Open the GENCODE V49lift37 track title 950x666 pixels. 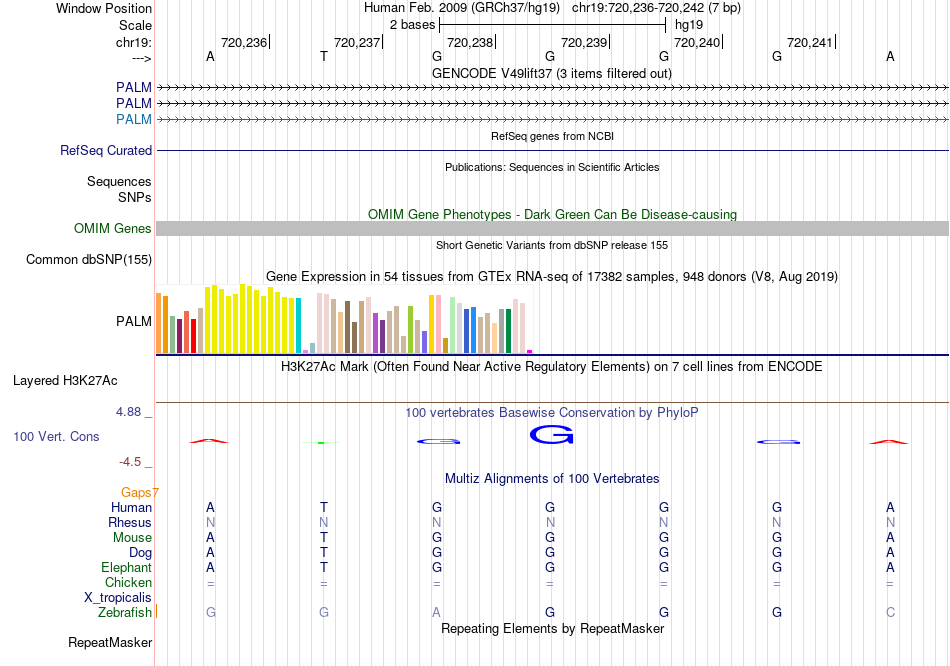(552, 73)
